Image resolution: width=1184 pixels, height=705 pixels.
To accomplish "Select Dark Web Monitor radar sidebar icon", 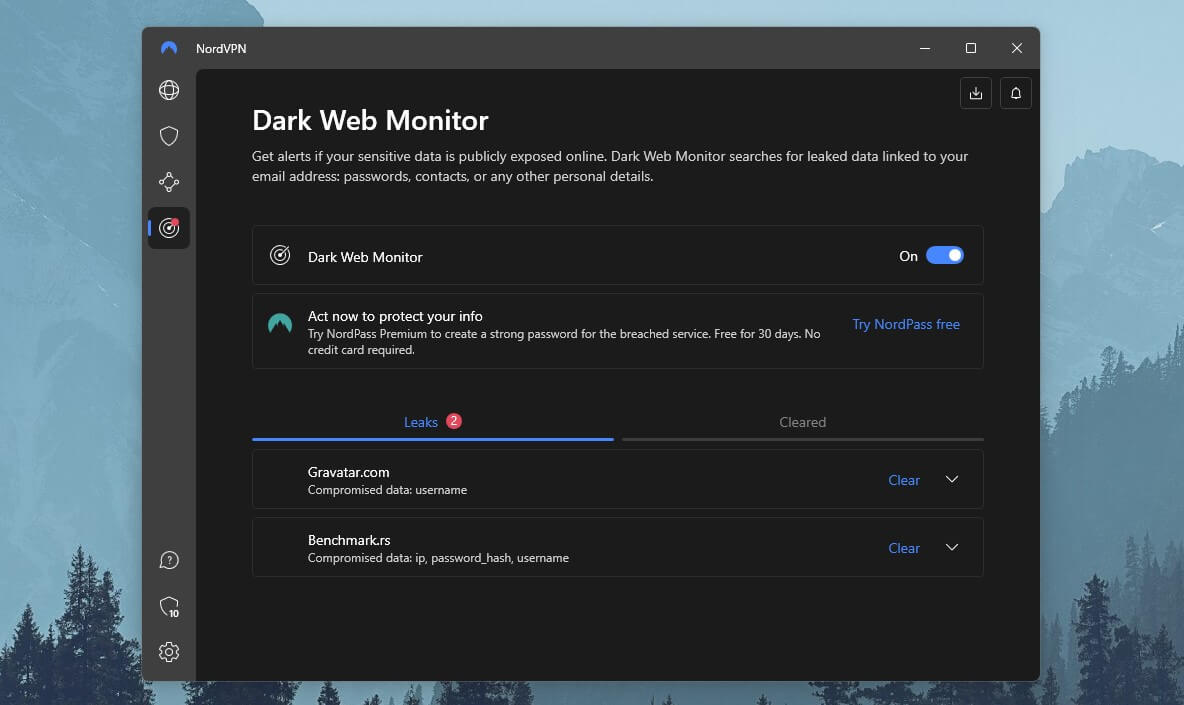I will pyautogui.click(x=168, y=228).
